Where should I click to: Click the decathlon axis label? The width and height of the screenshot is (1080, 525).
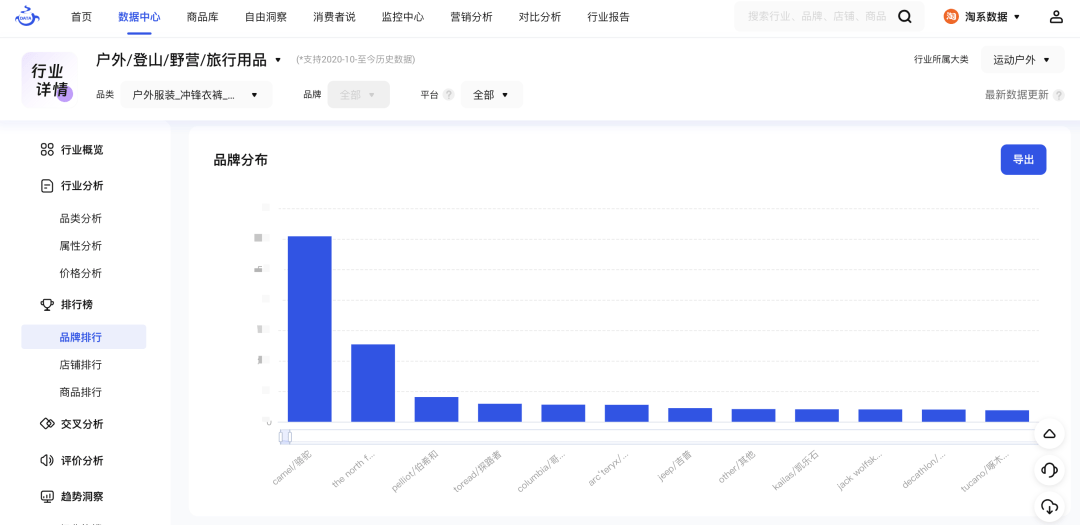924,471
